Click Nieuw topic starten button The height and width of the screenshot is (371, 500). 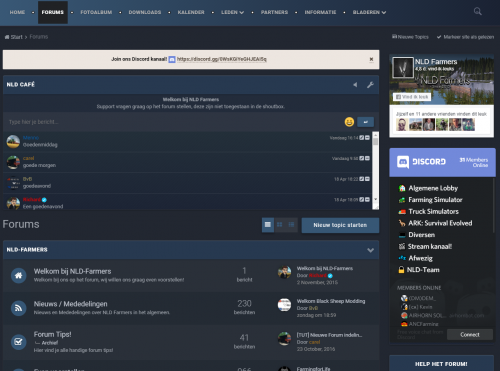[340, 225]
